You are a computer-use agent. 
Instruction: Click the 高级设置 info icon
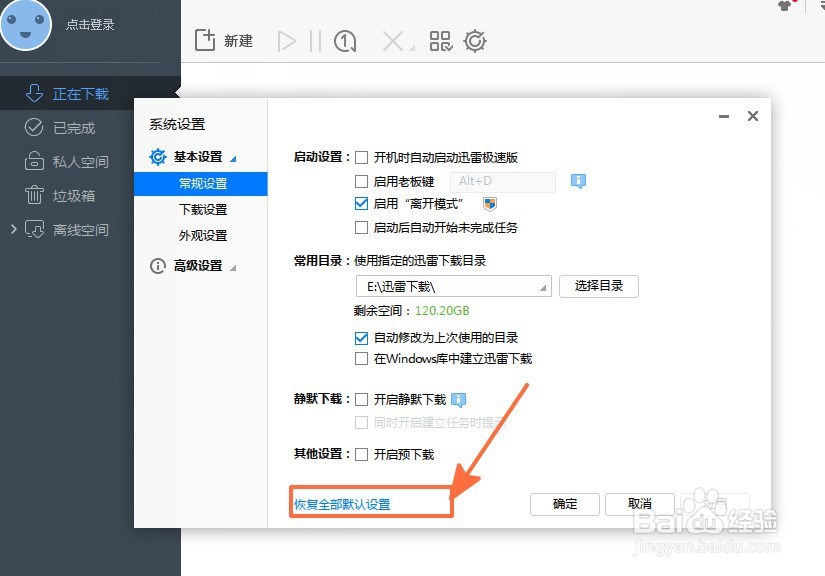[158, 266]
